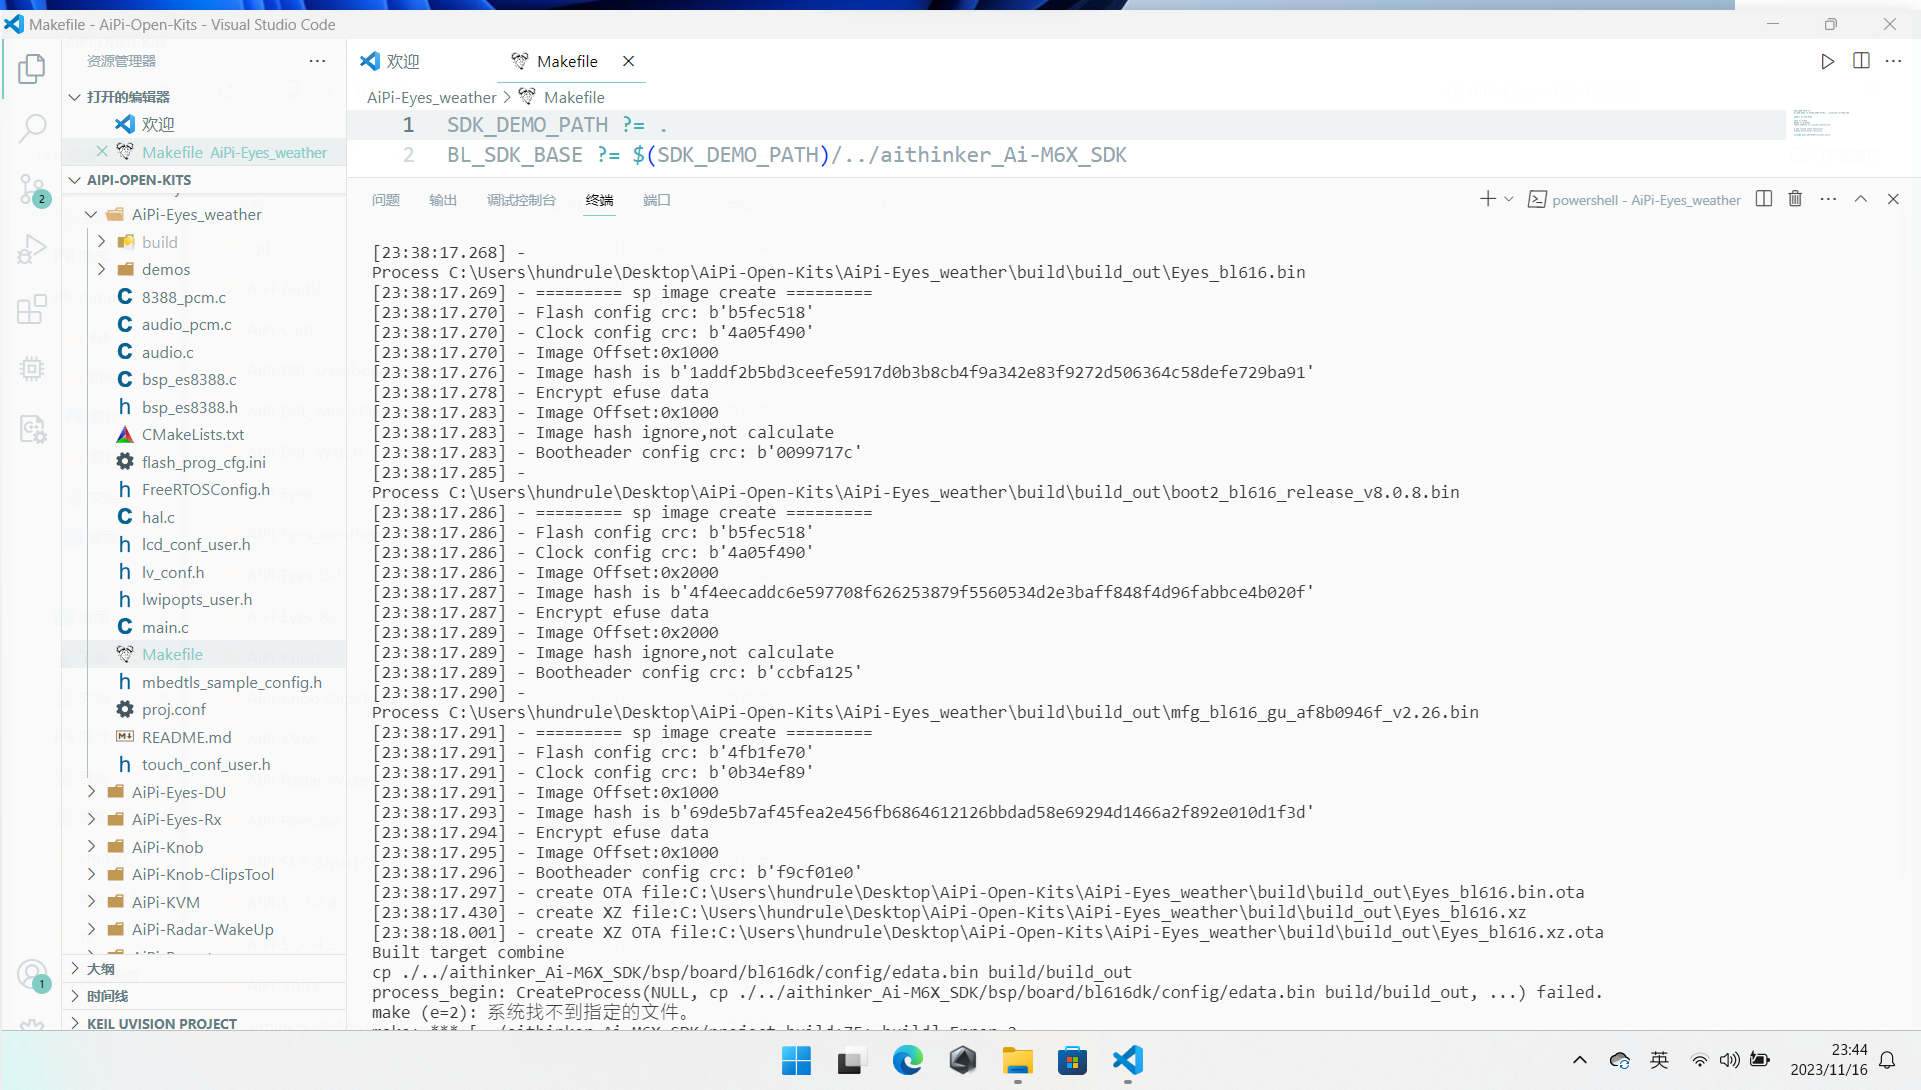This screenshot has width=1921, height=1090.
Task: Create a new terminal with plus icon
Action: tap(1487, 199)
